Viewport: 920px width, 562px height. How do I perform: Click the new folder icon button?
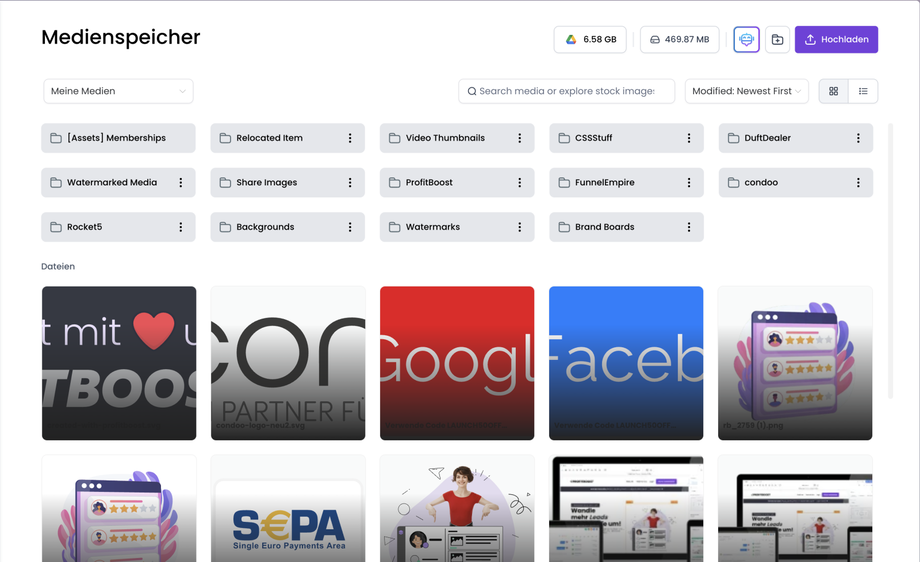777,39
